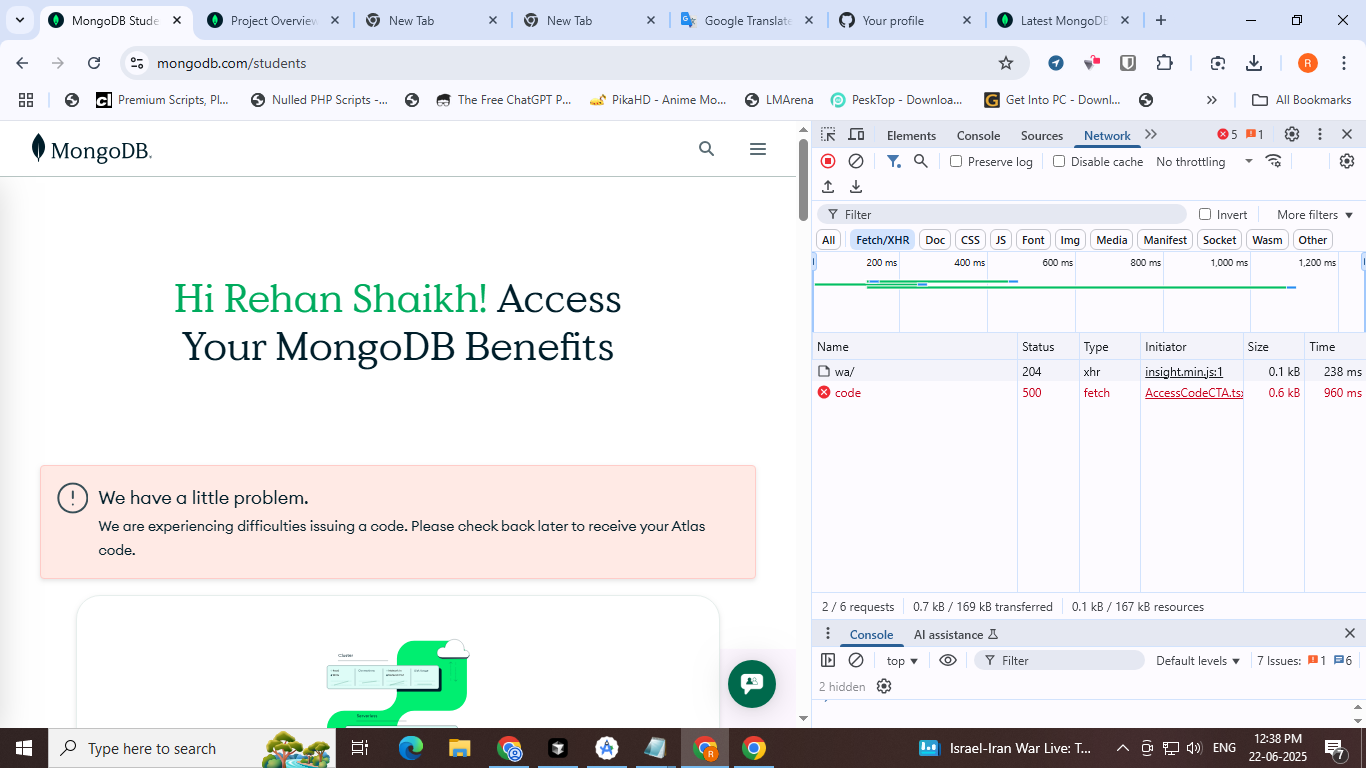Open the MongoDB hamburger menu
Image resolution: width=1366 pixels, height=768 pixels.
[x=757, y=149]
